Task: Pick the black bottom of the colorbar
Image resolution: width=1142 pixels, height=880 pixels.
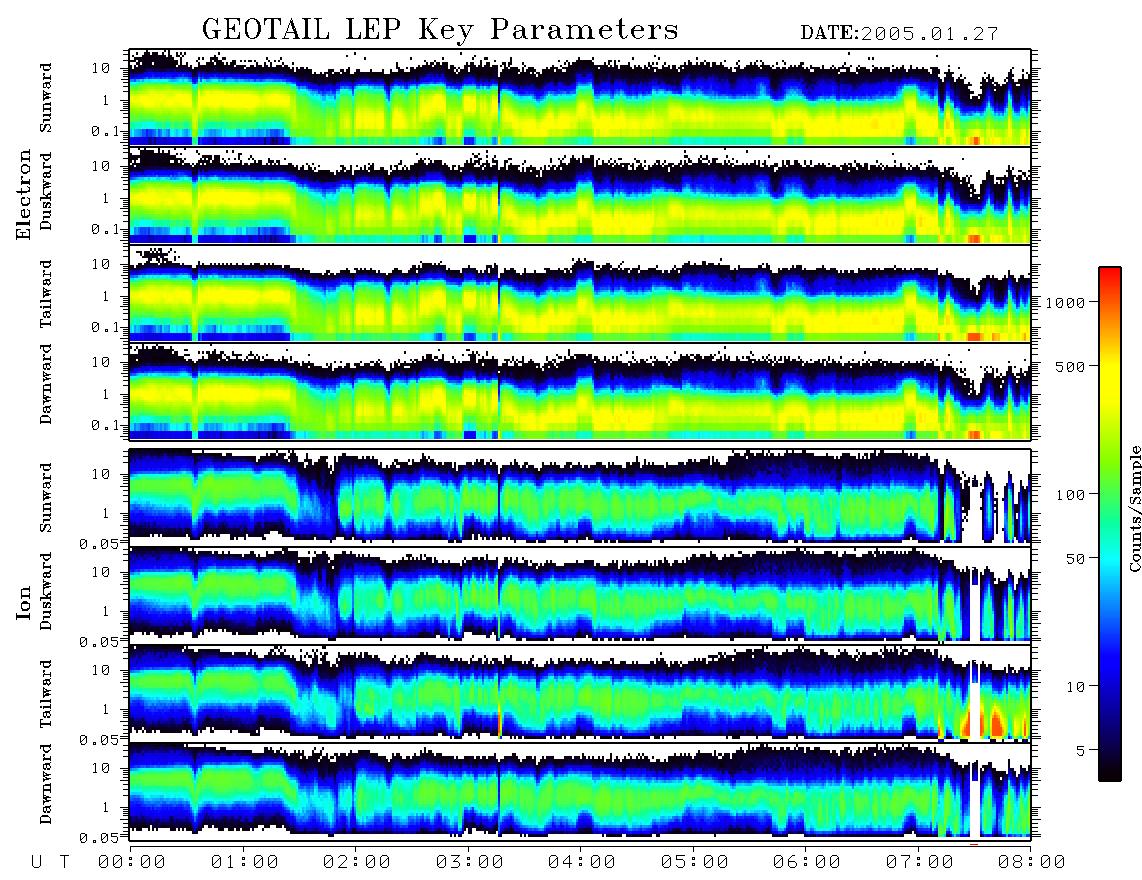Action: click(x=1110, y=771)
